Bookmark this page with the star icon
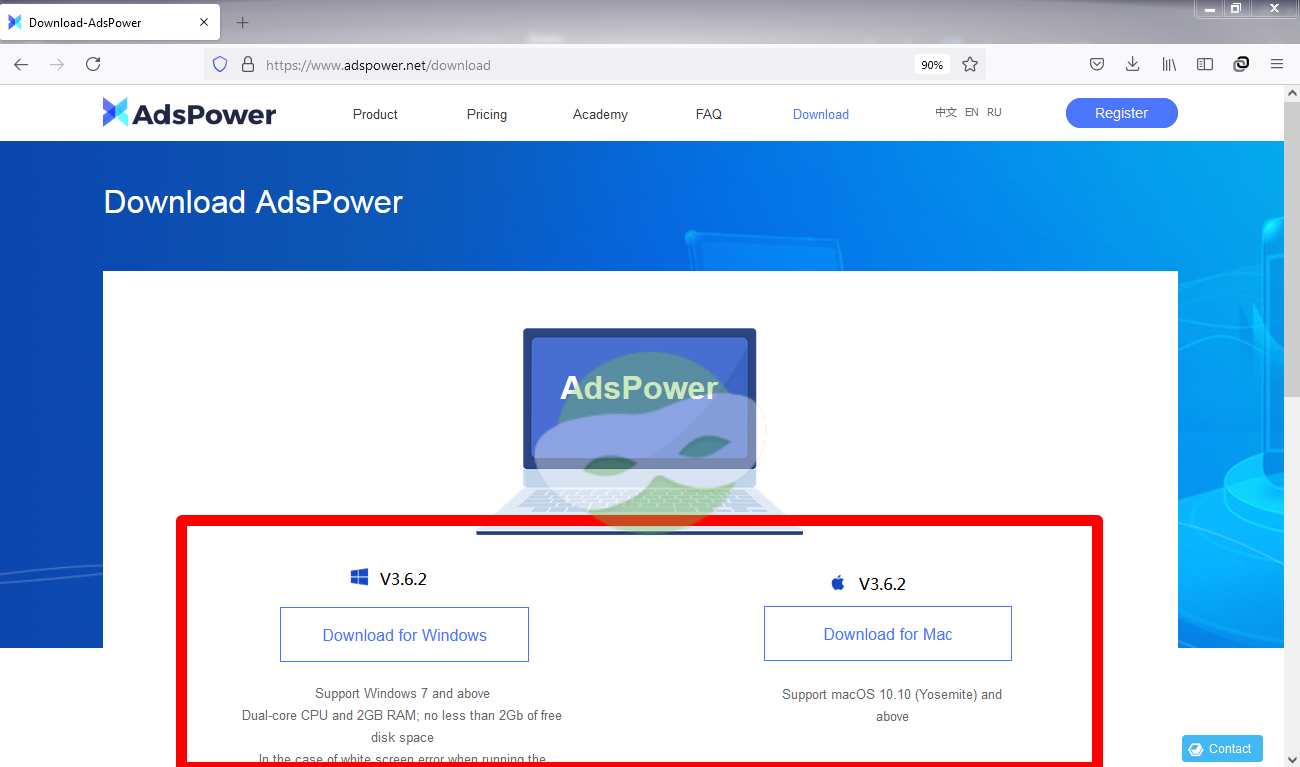The height and width of the screenshot is (767, 1300). click(x=970, y=64)
